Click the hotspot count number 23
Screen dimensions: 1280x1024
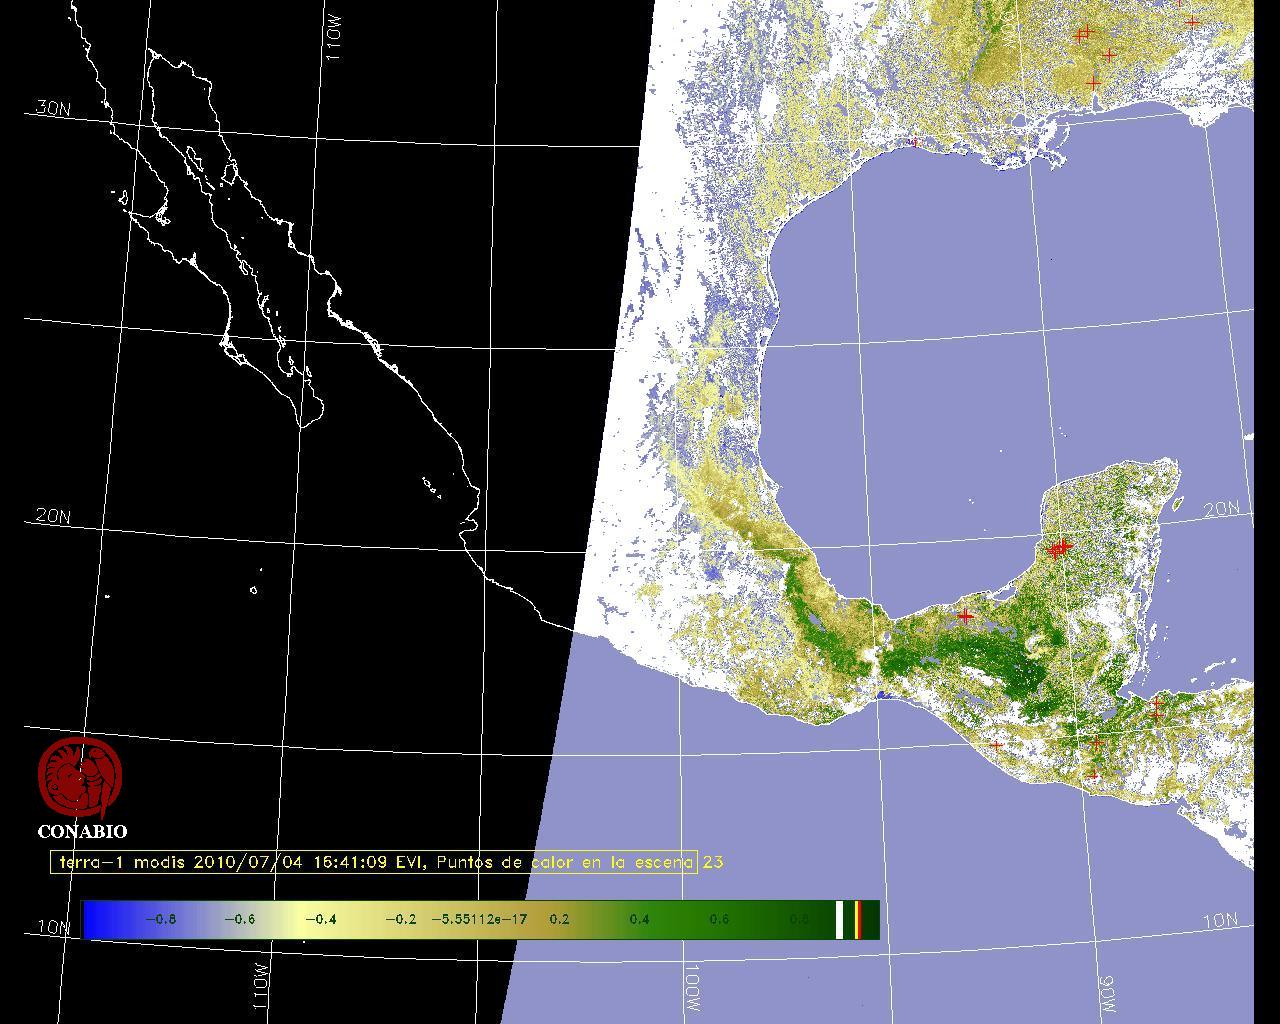pos(713,862)
